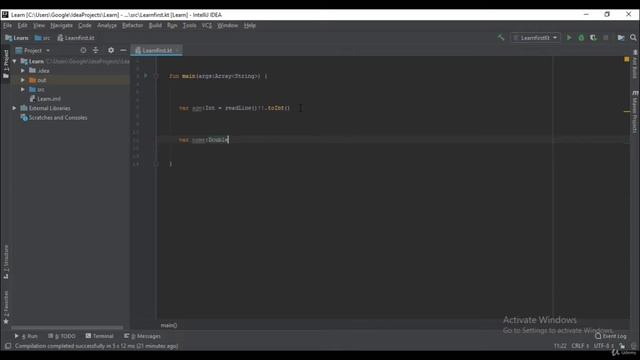
Task: Toggle the Project side tab
Action: click(6, 64)
